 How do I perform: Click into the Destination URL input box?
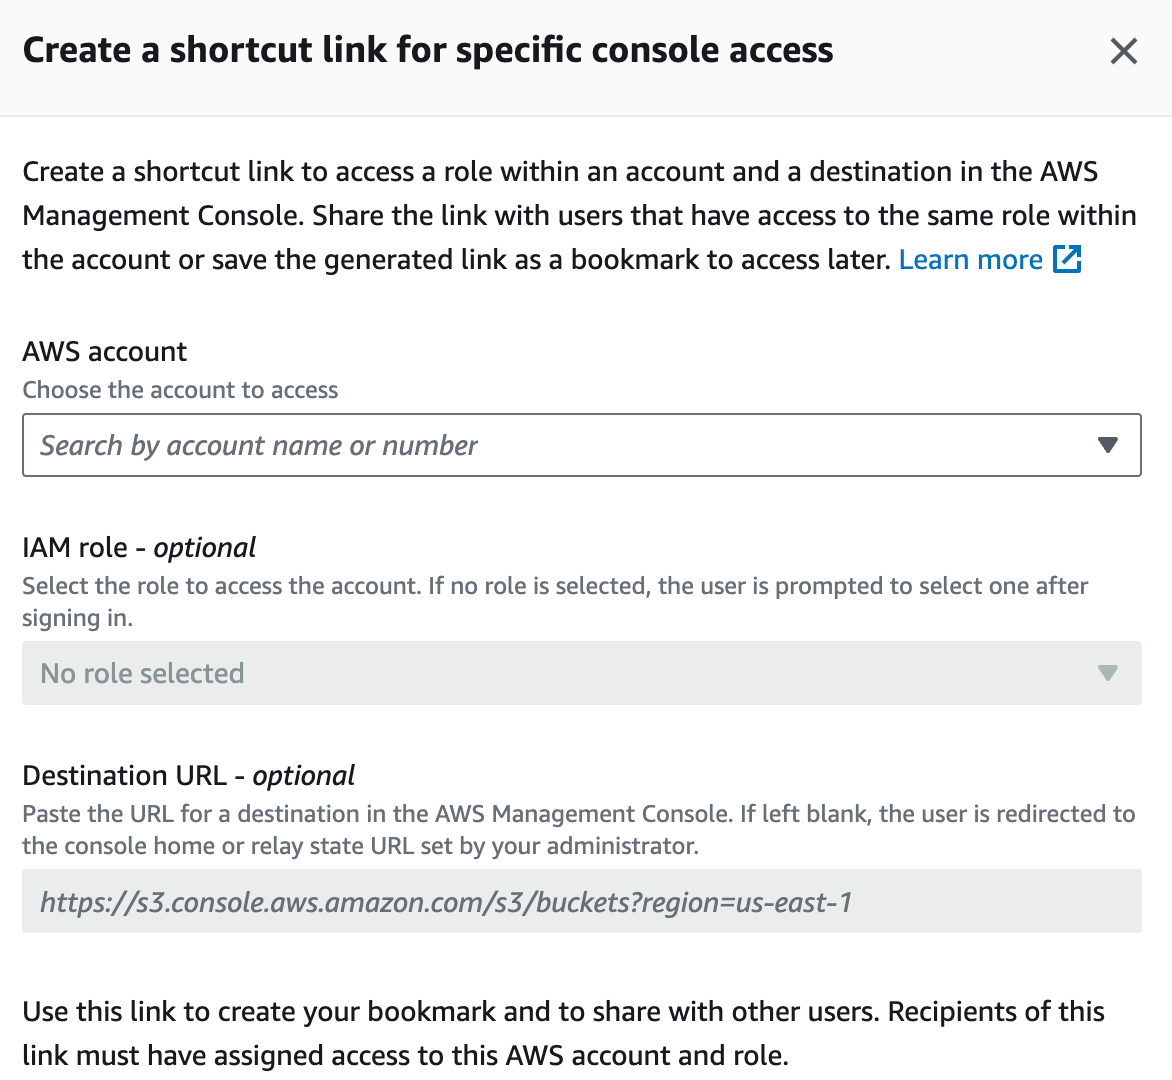pyautogui.click(x=582, y=901)
